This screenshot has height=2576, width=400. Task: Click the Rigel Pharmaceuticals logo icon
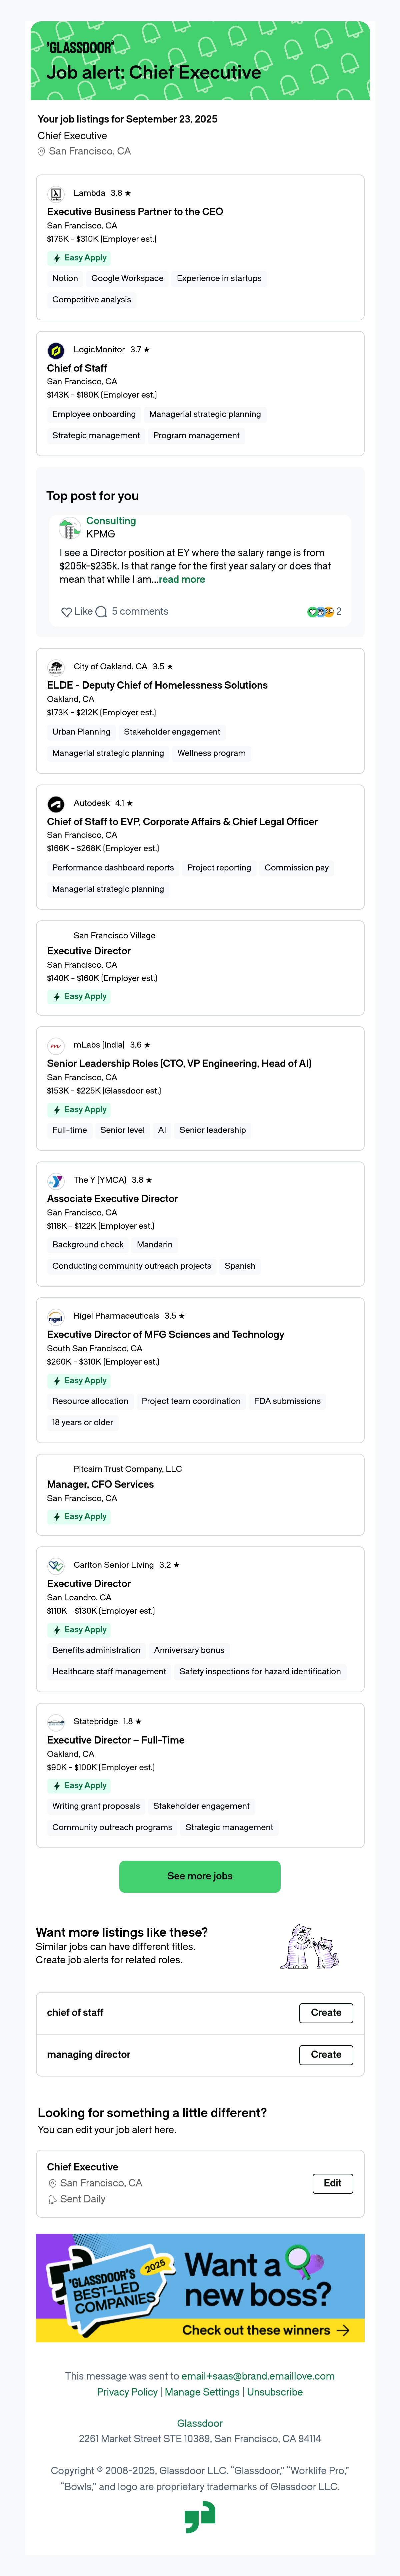click(x=56, y=1316)
